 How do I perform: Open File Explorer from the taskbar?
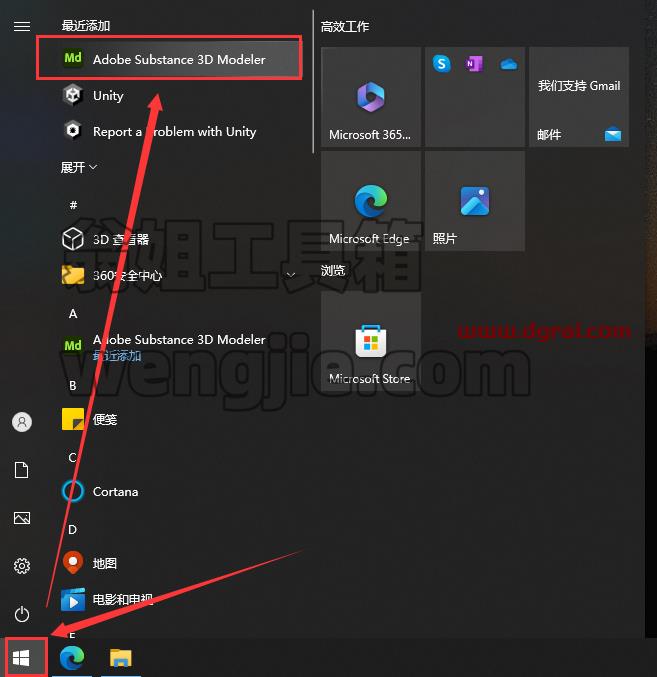[x=121, y=658]
